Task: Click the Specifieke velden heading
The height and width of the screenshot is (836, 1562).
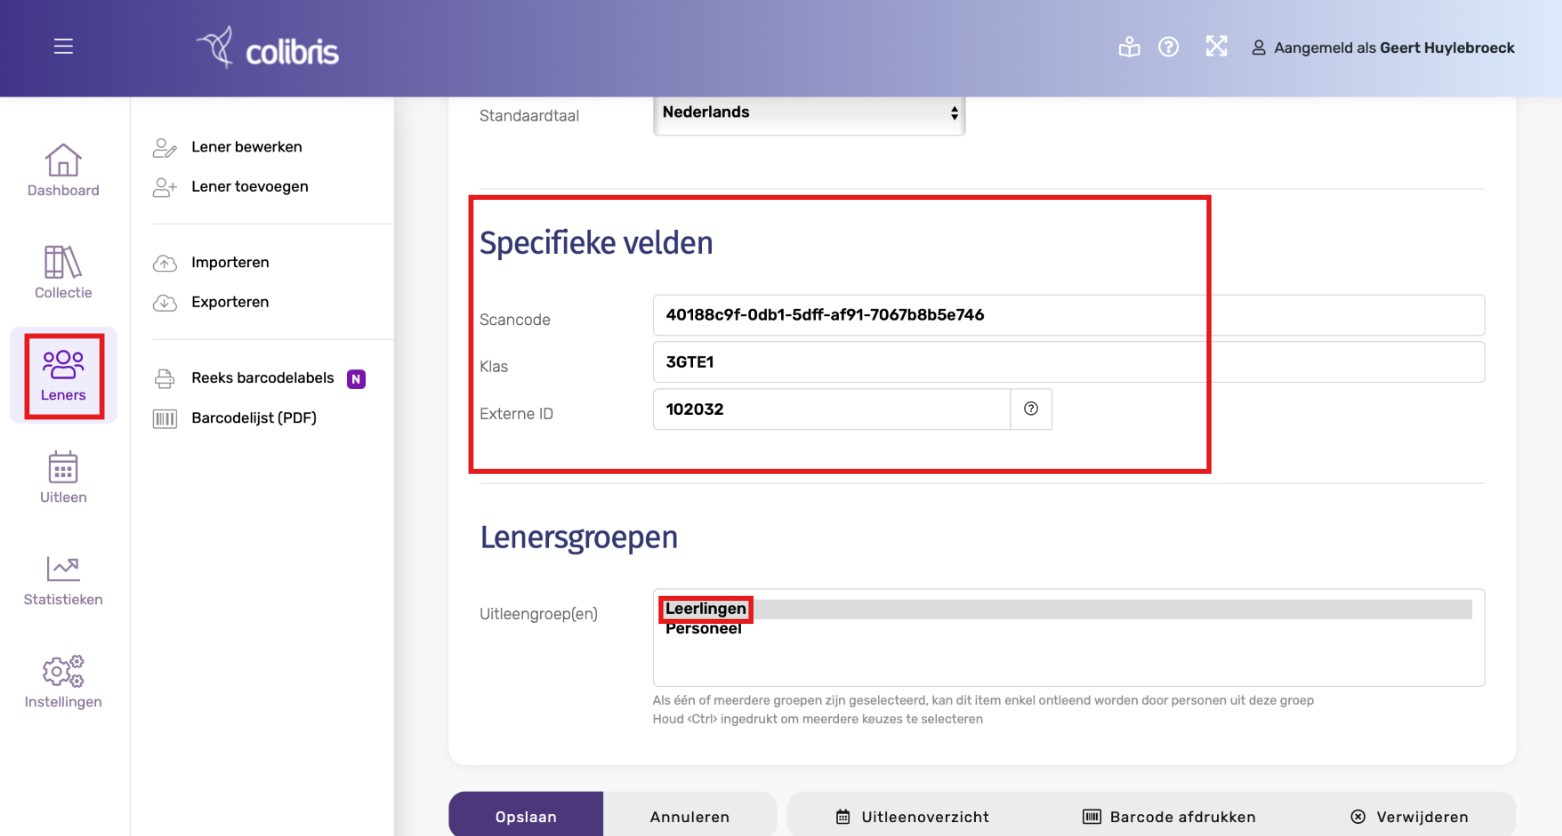Action: pyautogui.click(x=596, y=243)
